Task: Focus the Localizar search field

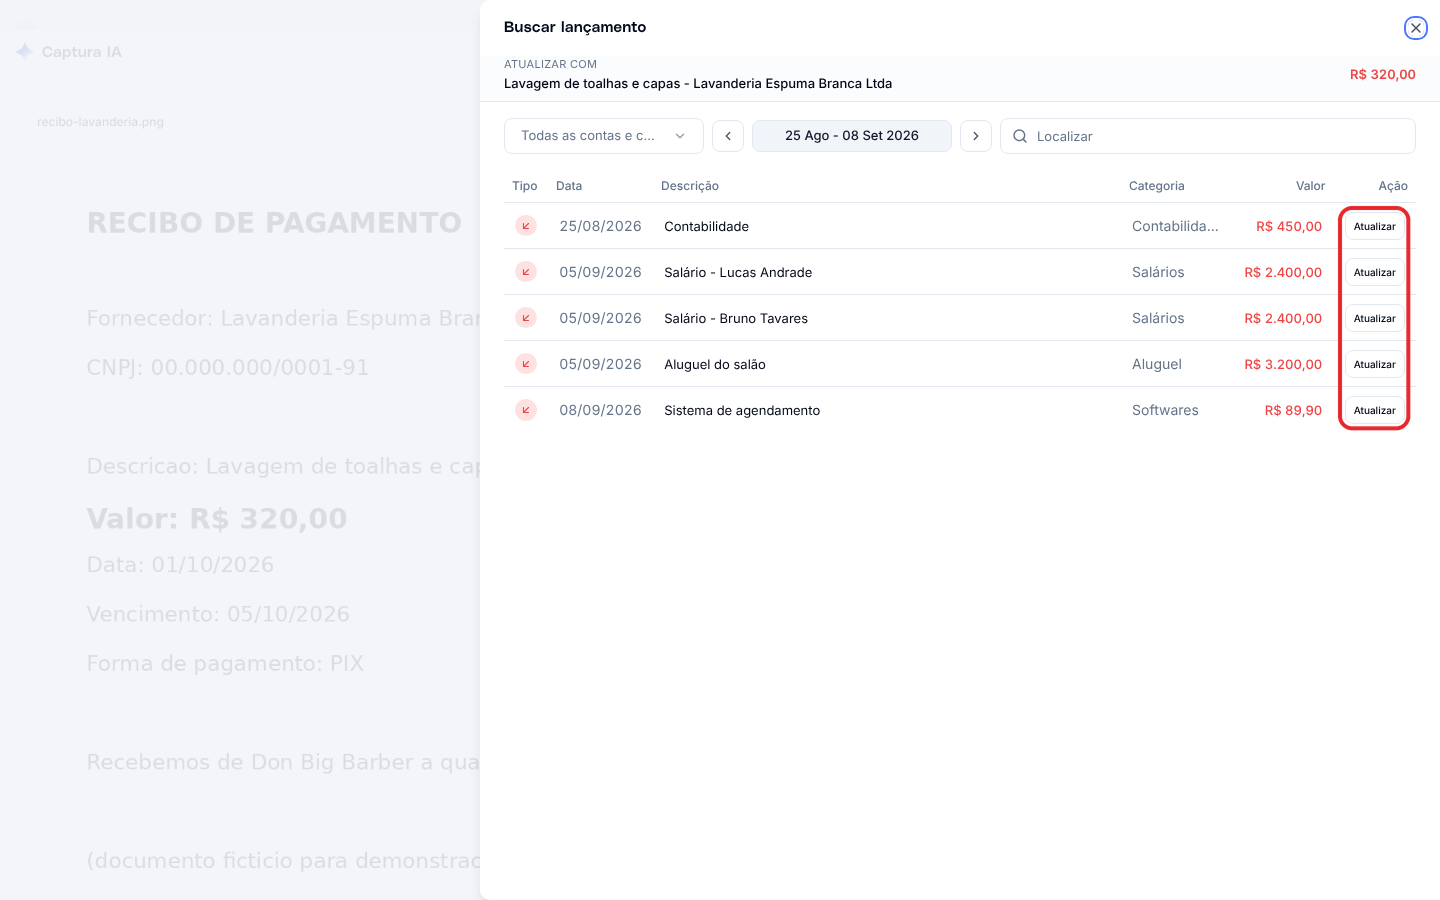Action: (1208, 136)
